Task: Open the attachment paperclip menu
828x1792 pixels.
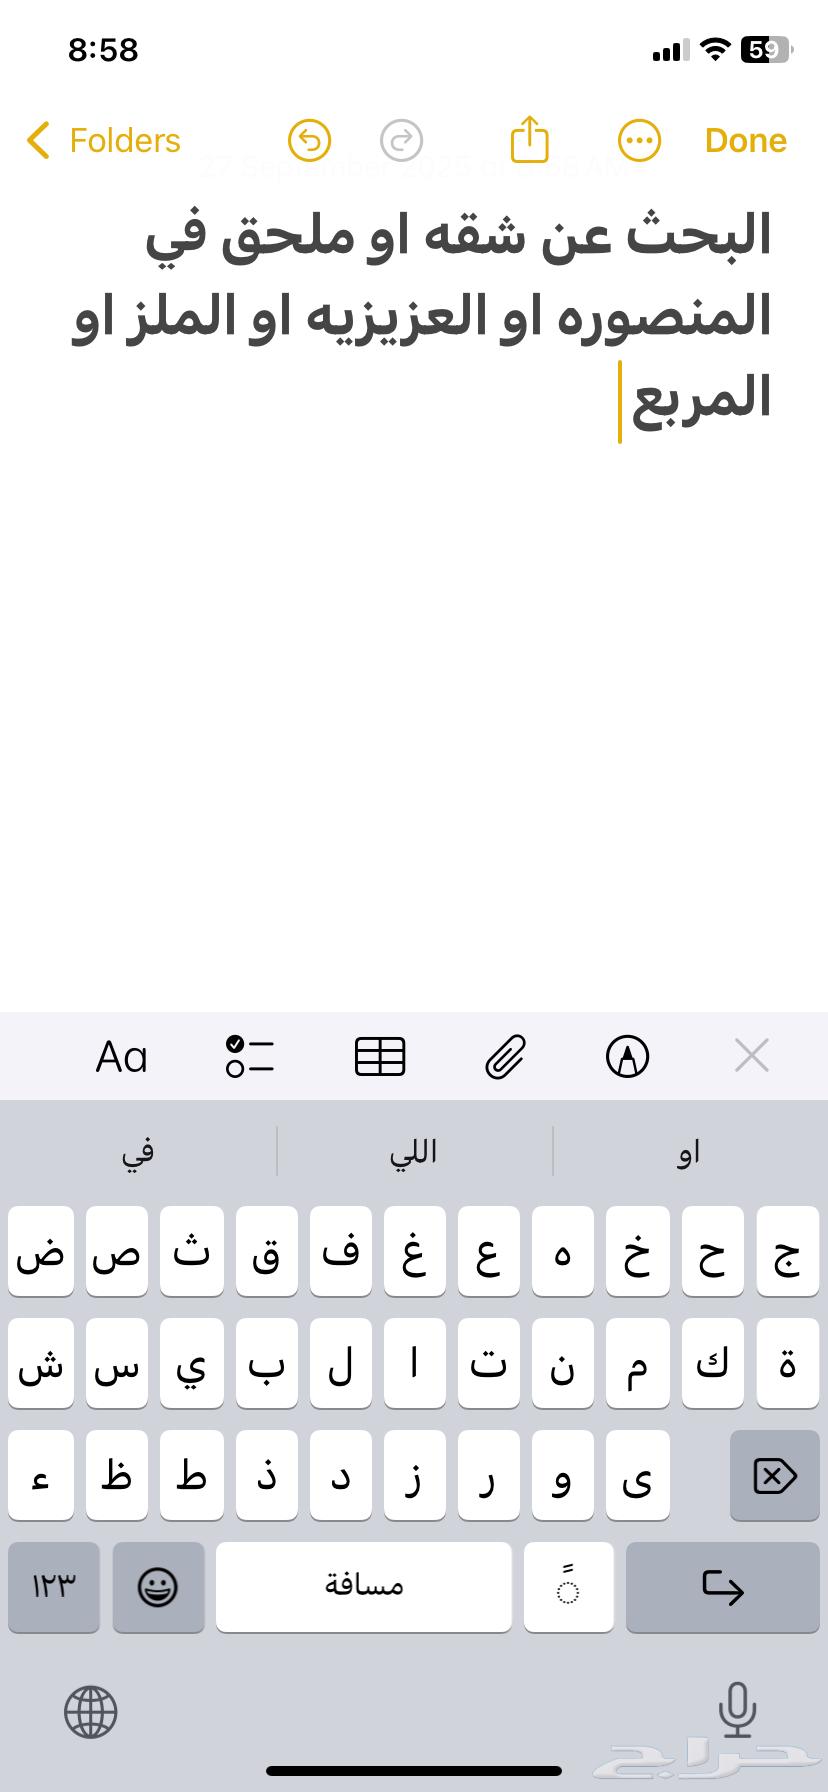Action: click(x=505, y=1057)
